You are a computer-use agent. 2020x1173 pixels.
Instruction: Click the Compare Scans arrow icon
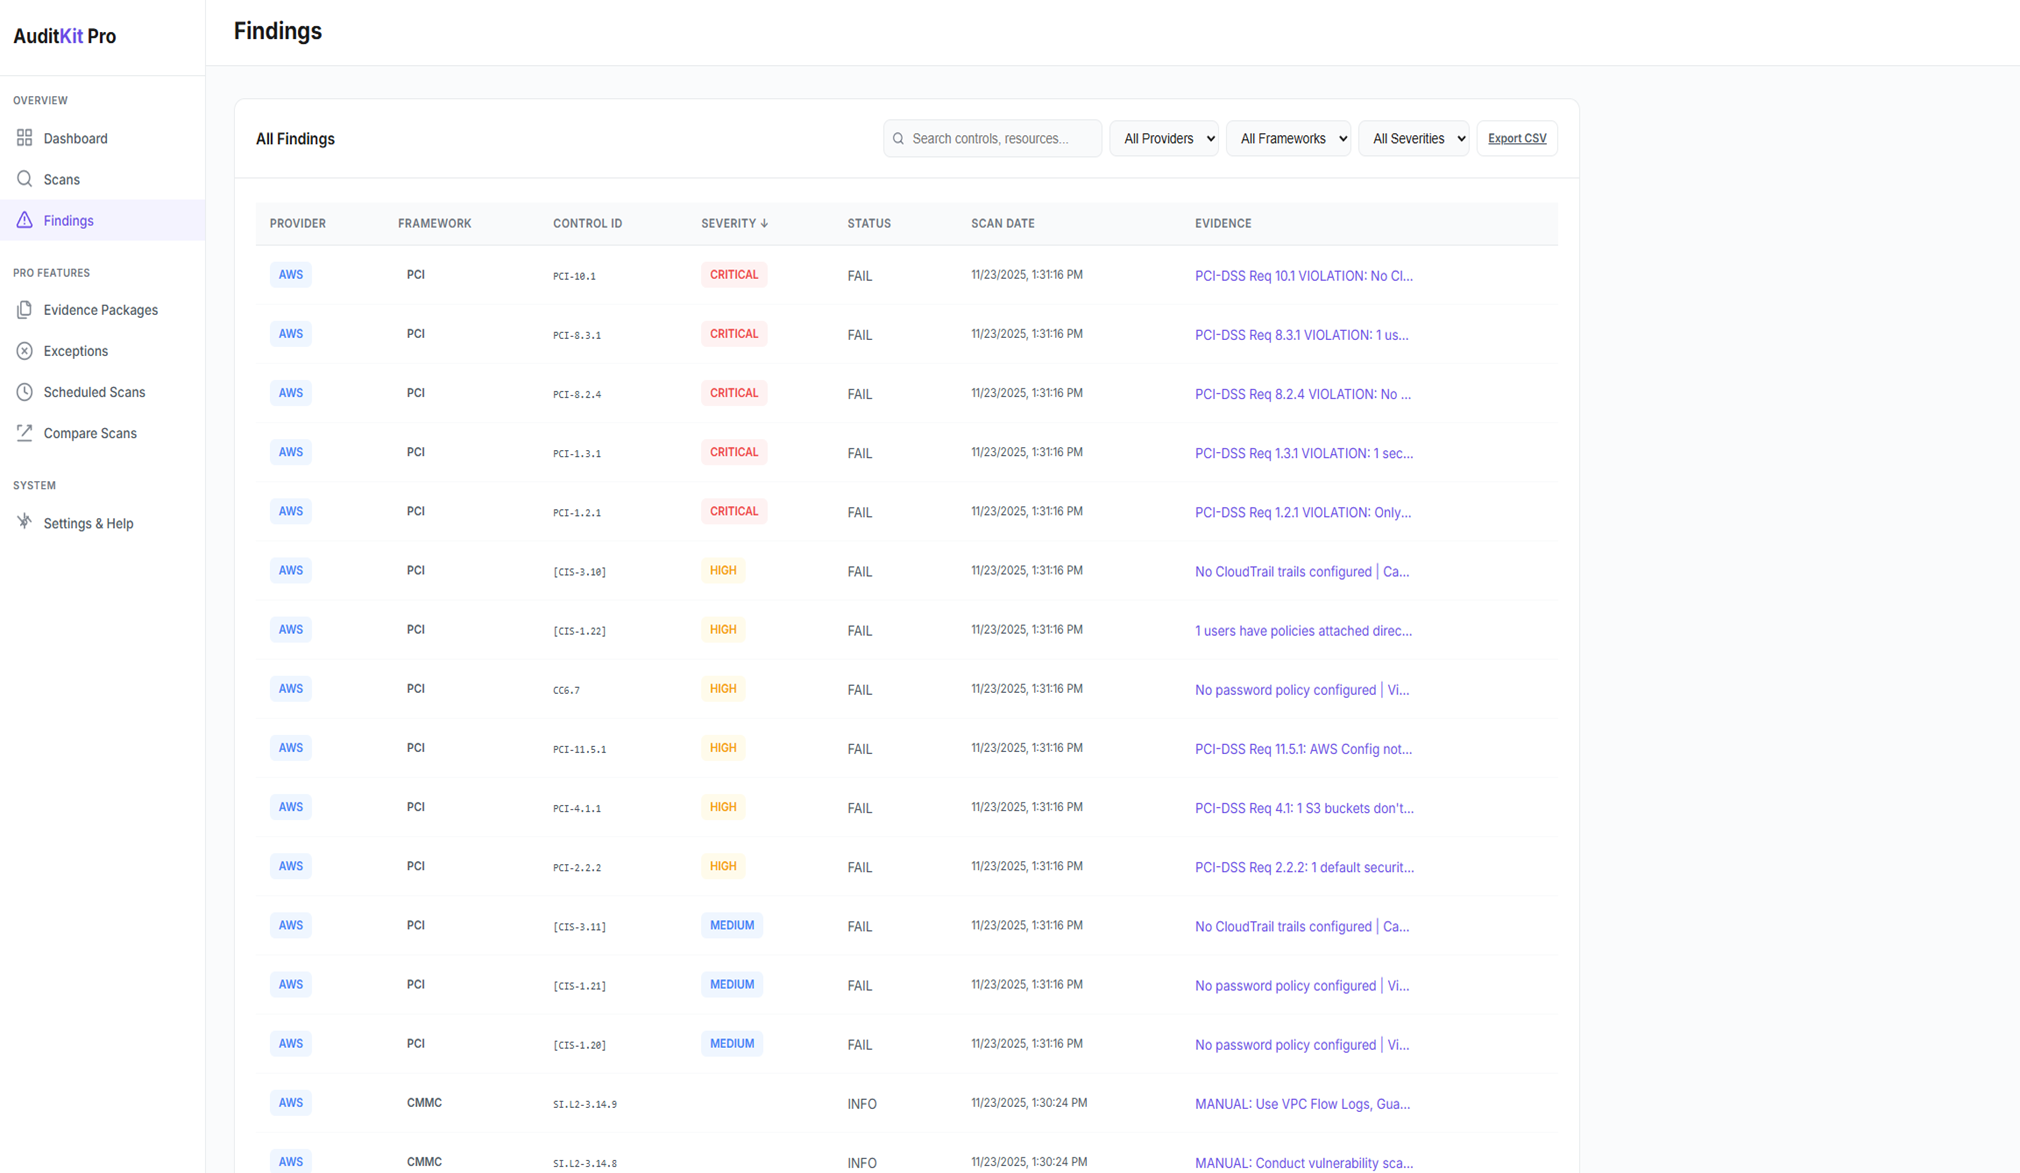point(24,433)
